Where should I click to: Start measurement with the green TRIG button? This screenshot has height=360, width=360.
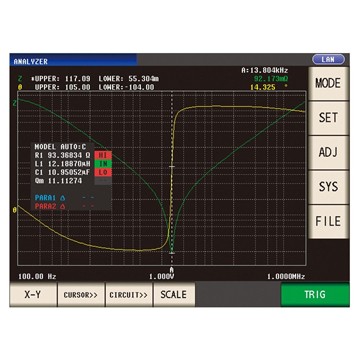315,295
